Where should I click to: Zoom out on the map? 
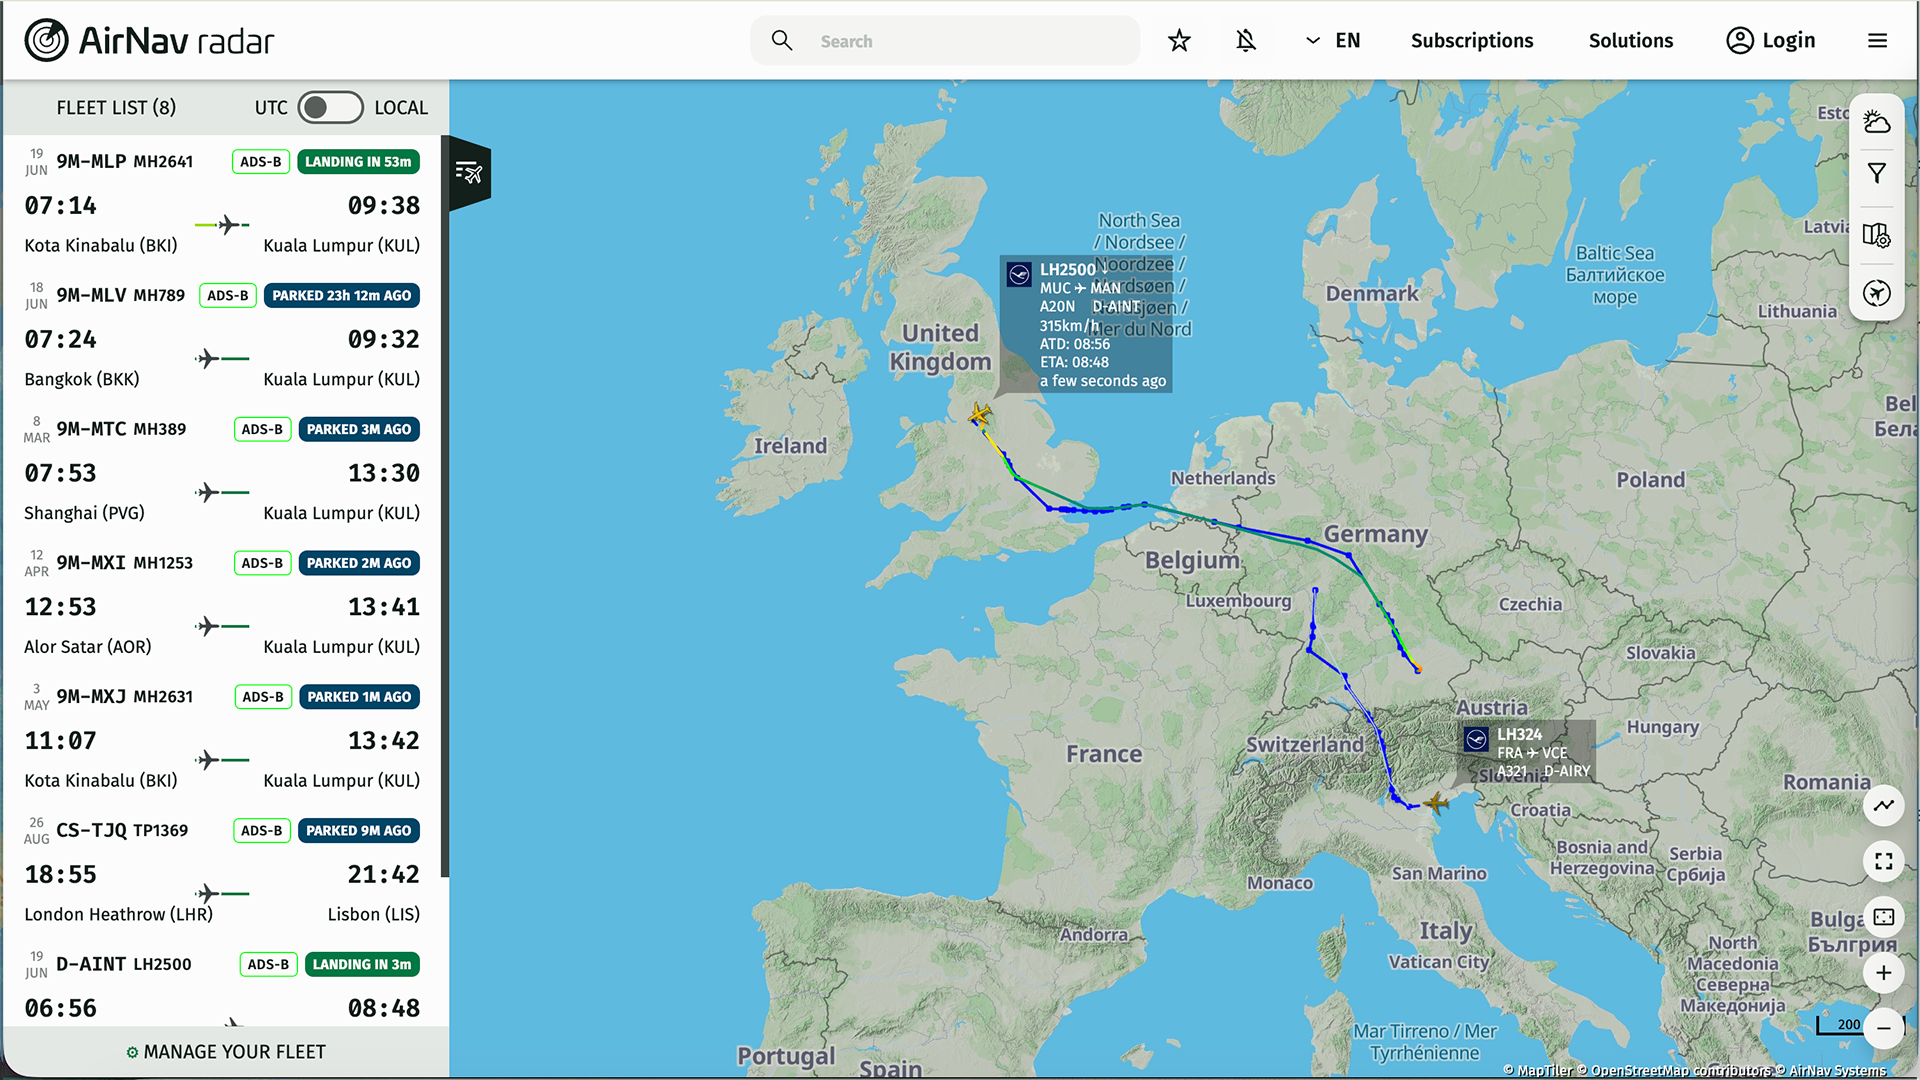pyautogui.click(x=1884, y=1028)
